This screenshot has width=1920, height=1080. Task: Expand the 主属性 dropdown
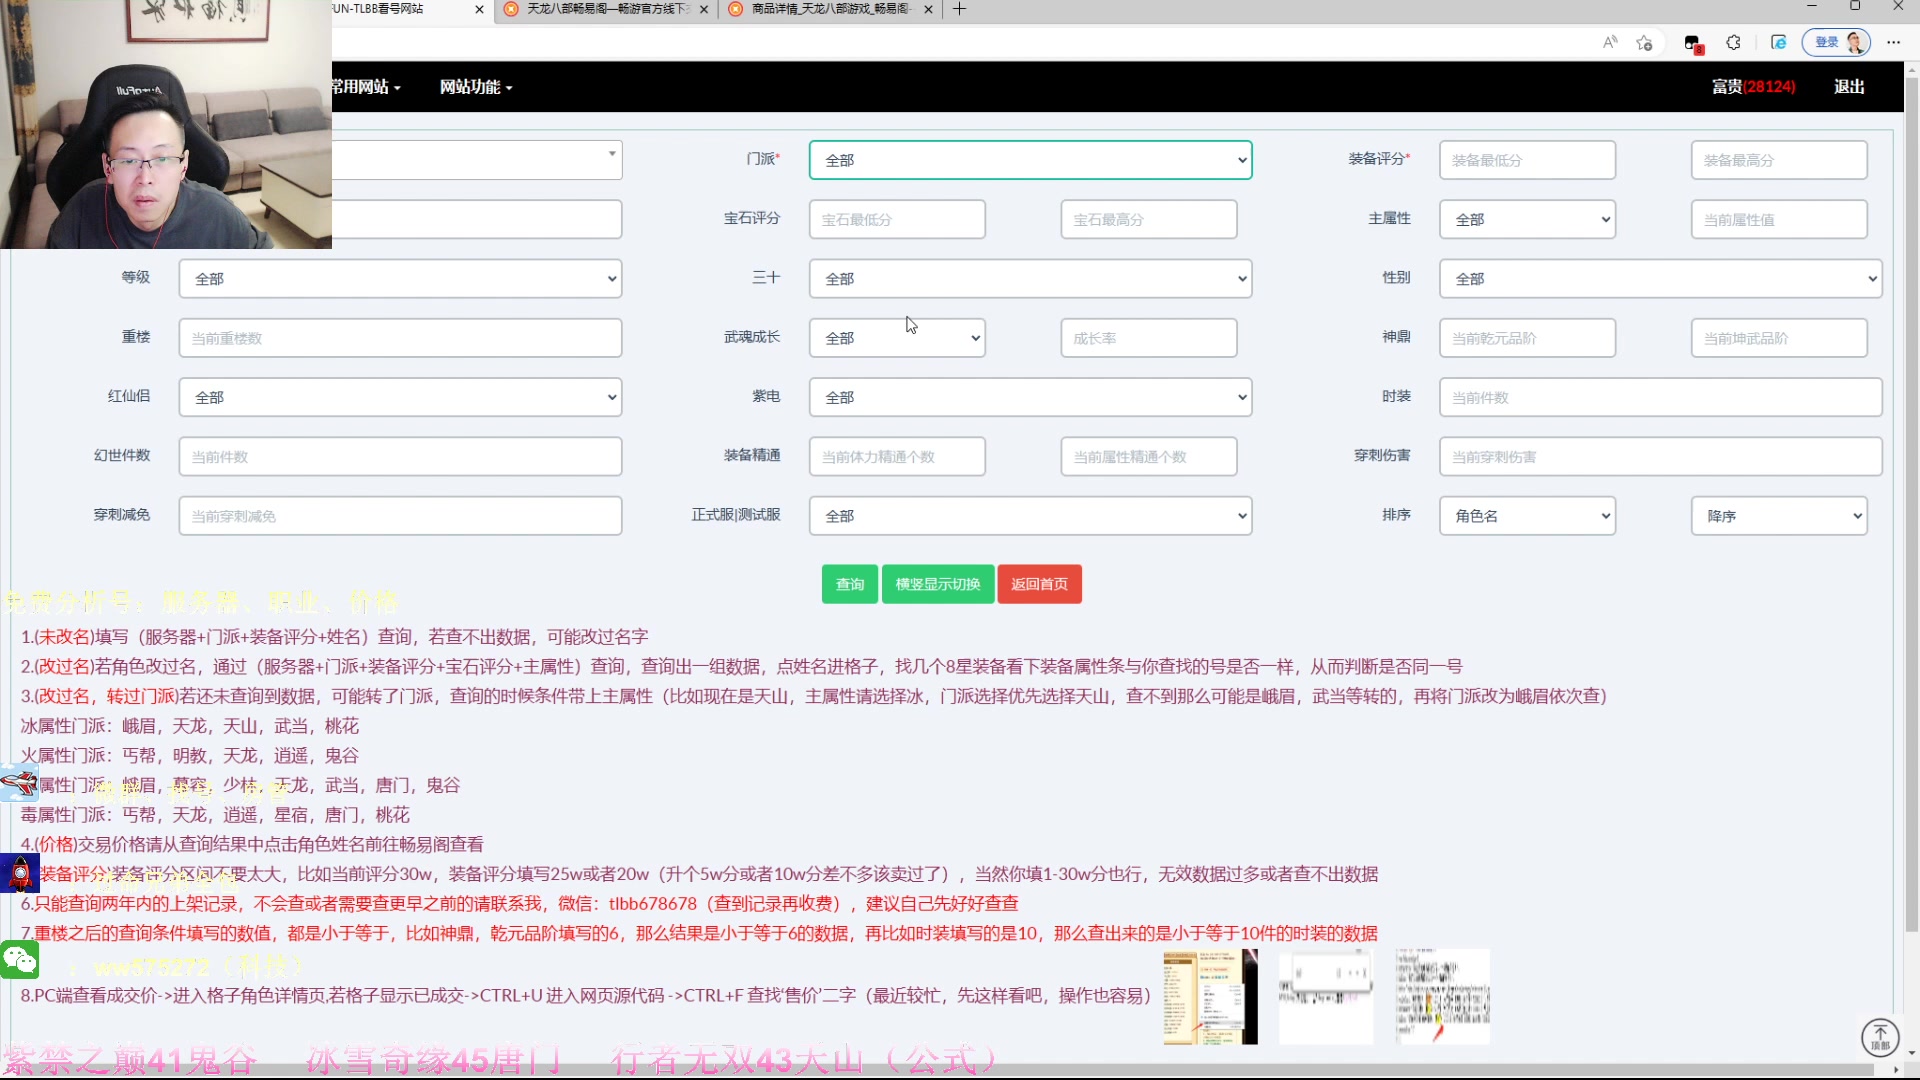tap(1527, 219)
